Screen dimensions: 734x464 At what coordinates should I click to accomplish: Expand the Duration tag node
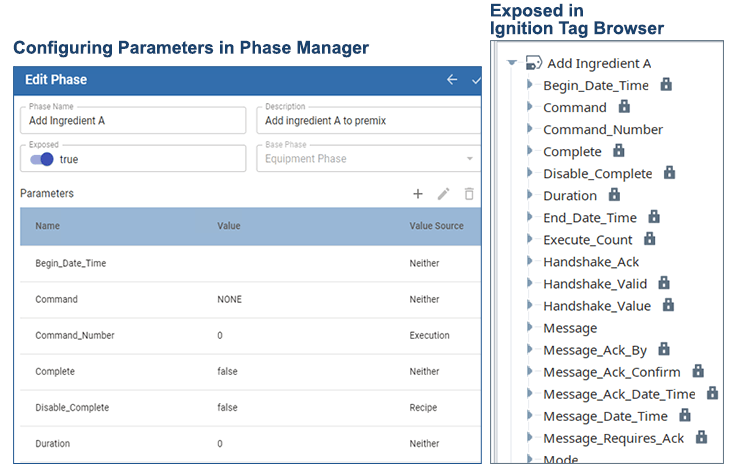coord(530,196)
